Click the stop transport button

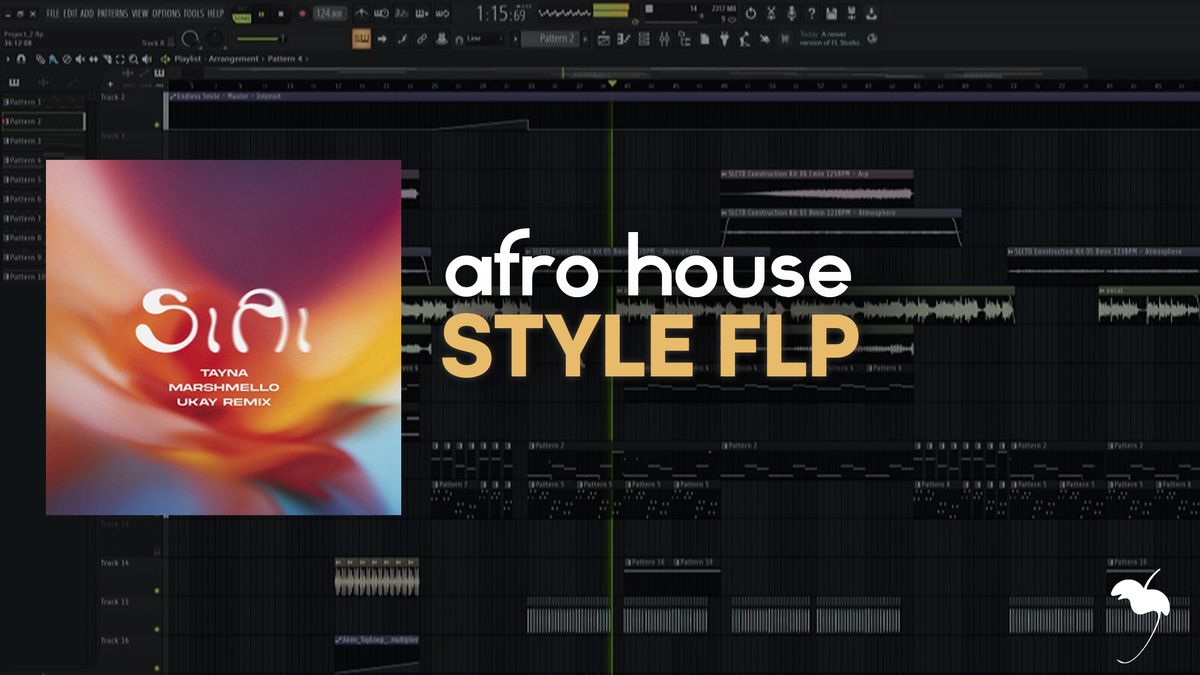[281, 14]
